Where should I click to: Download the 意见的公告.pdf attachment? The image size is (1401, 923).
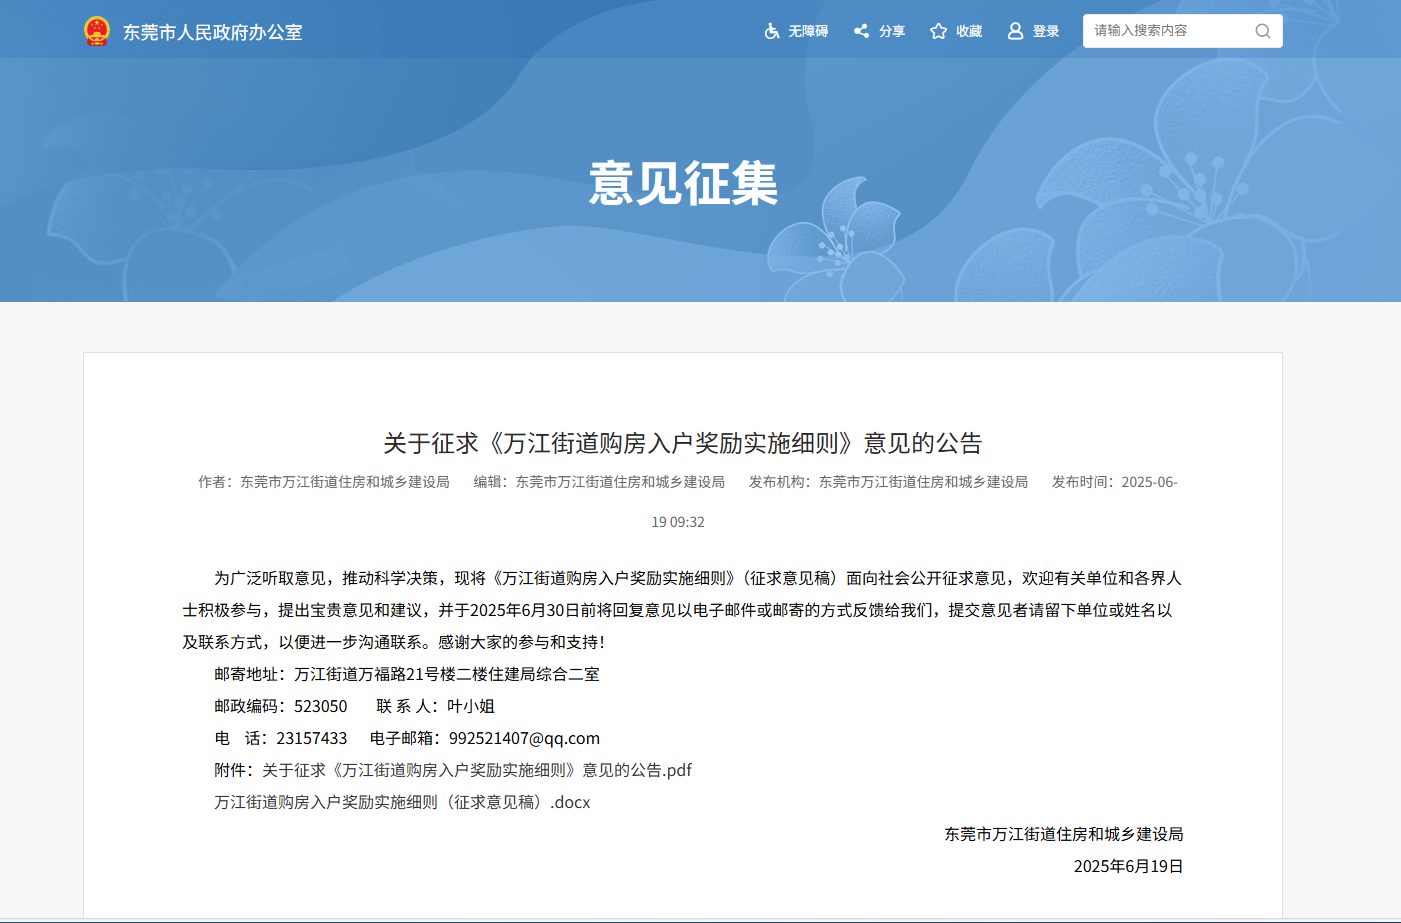point(476,770)
